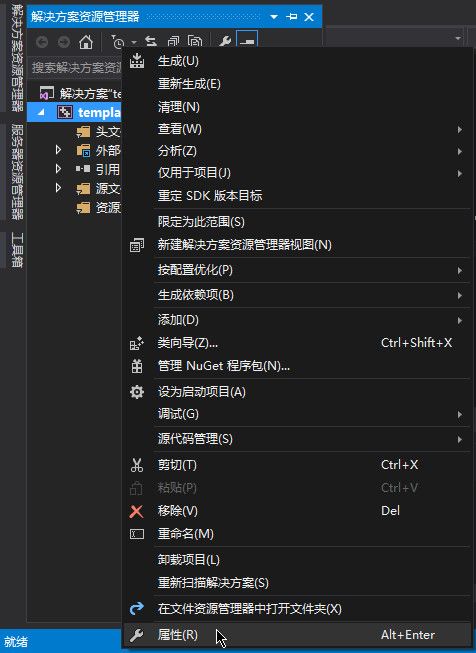The image size is (476, 653).
Task: Expand the 外部 dependencies folder
Action: [x=58, y=150]
